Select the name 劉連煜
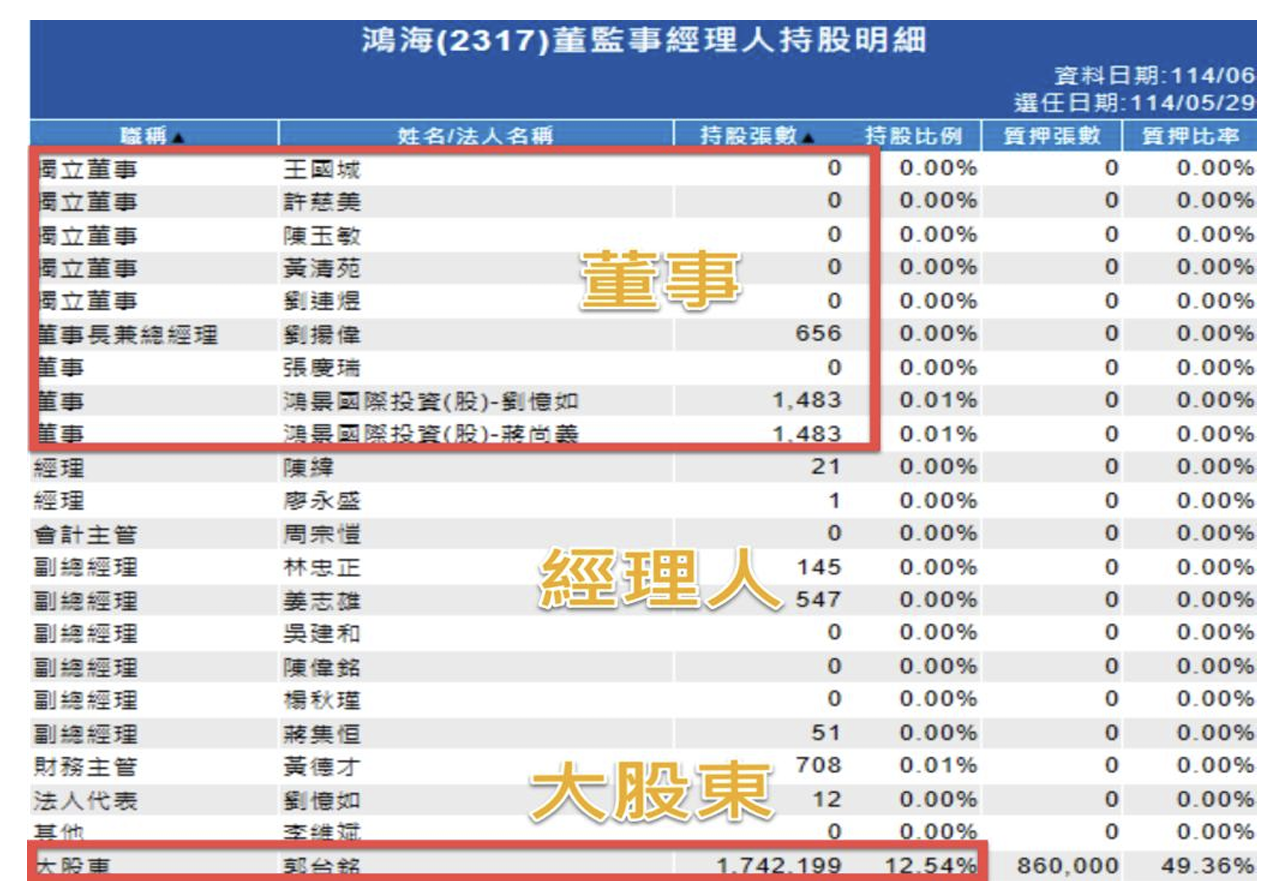 (x=321, y=301)
